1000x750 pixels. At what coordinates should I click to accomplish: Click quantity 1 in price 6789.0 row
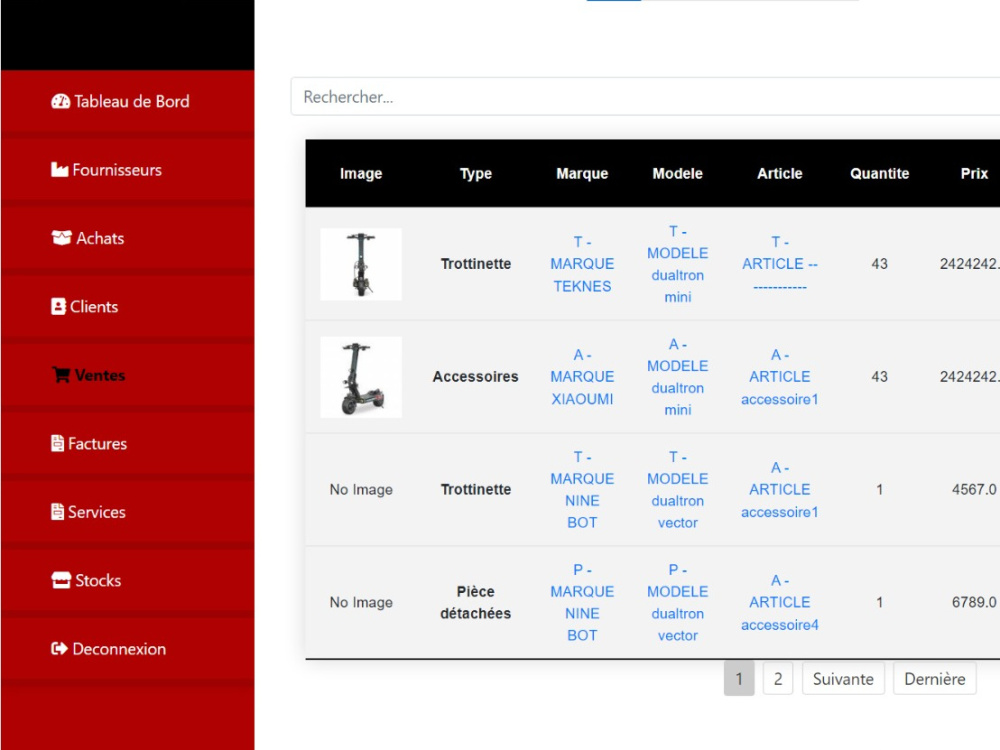879,603
